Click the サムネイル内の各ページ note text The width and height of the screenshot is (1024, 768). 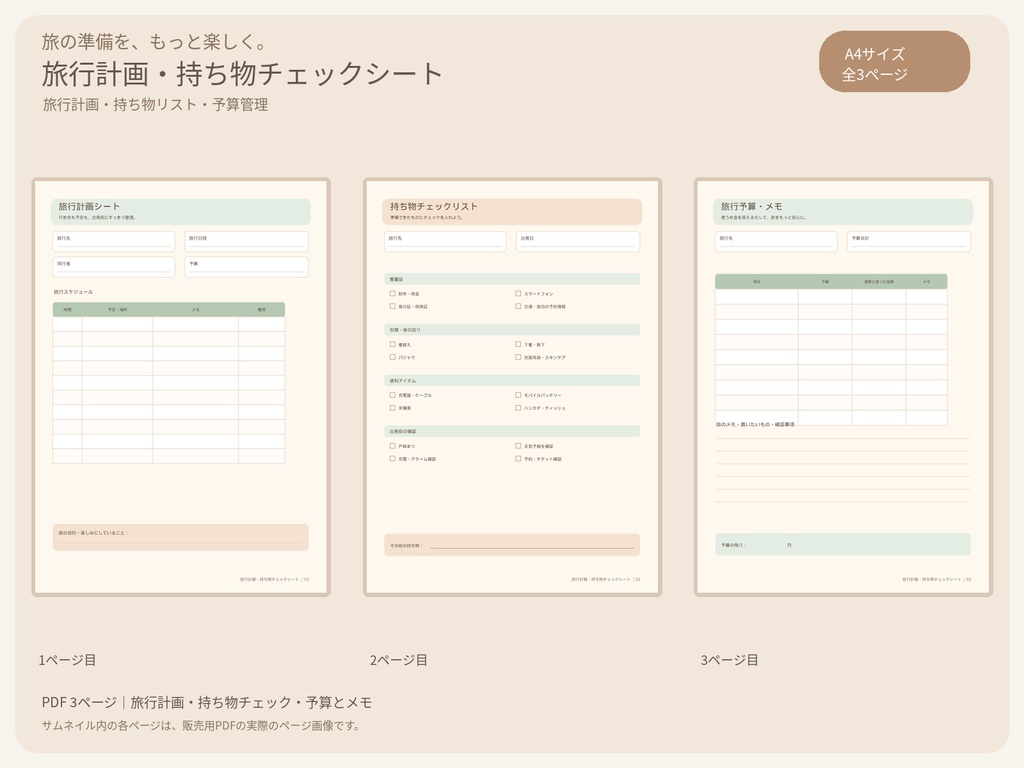click(x=201, y=726)
